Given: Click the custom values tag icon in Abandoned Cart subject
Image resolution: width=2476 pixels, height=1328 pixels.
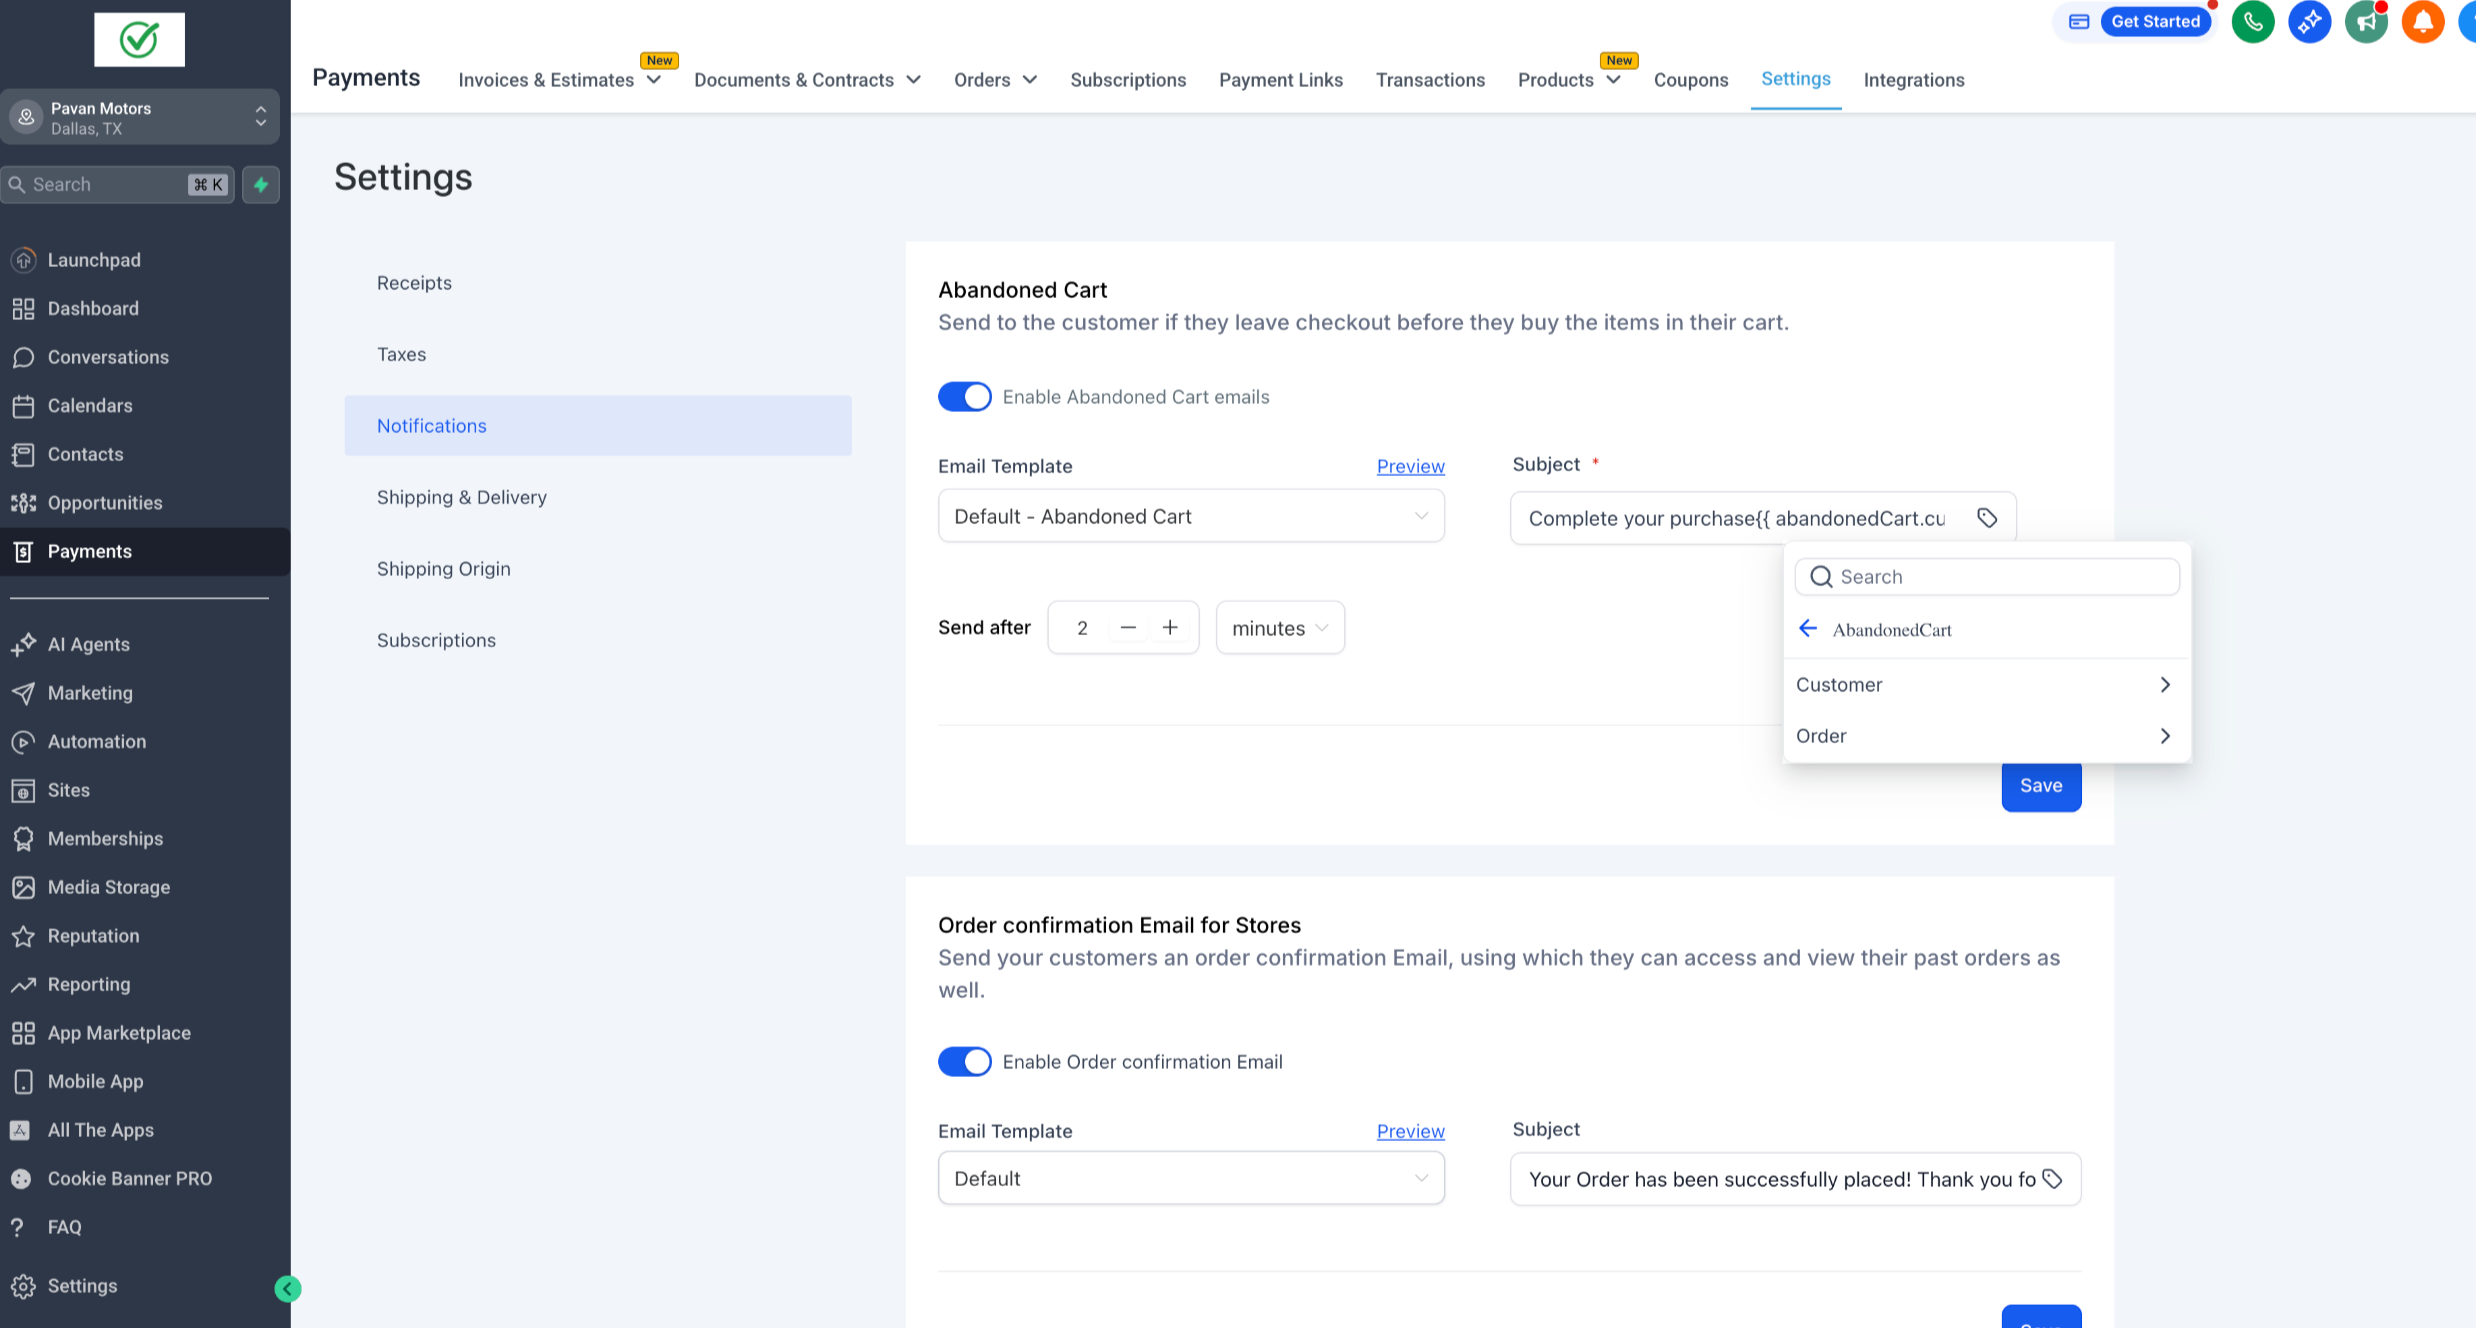Looking at the screenshot, I should point(1987,518).
